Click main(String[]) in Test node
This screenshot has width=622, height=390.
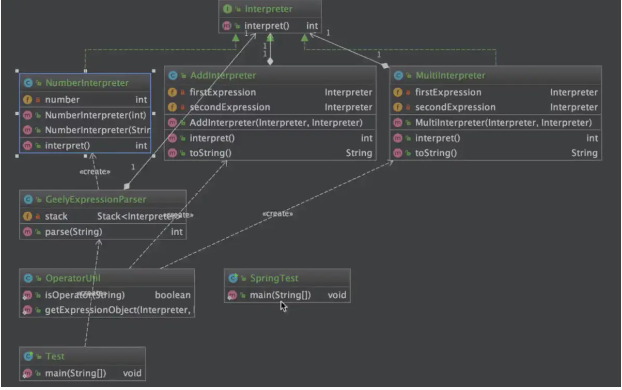coord(83,373)
